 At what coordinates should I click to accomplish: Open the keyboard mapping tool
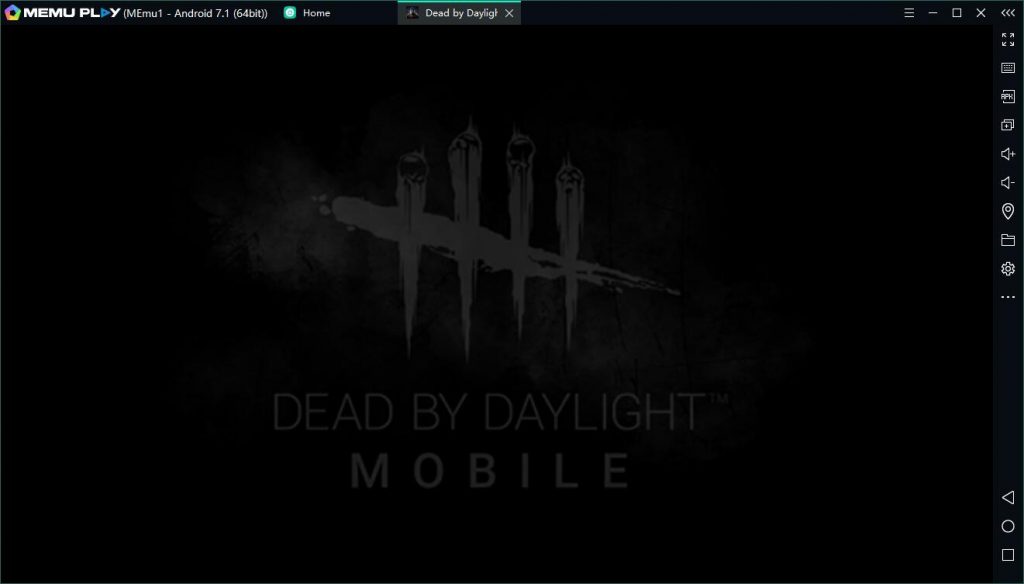[1008, 68]
